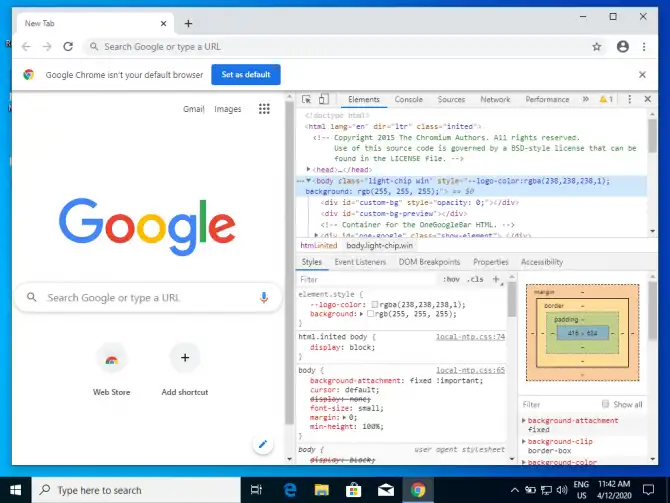Reload the page with the refresh icon

point(68,47)
